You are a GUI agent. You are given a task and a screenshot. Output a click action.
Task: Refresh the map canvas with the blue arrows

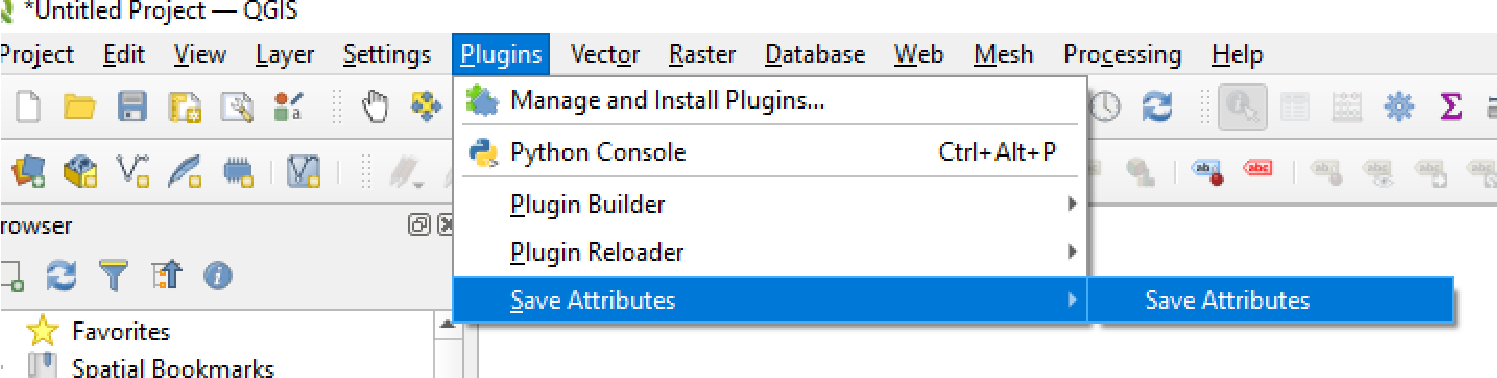pos(1157,107)
